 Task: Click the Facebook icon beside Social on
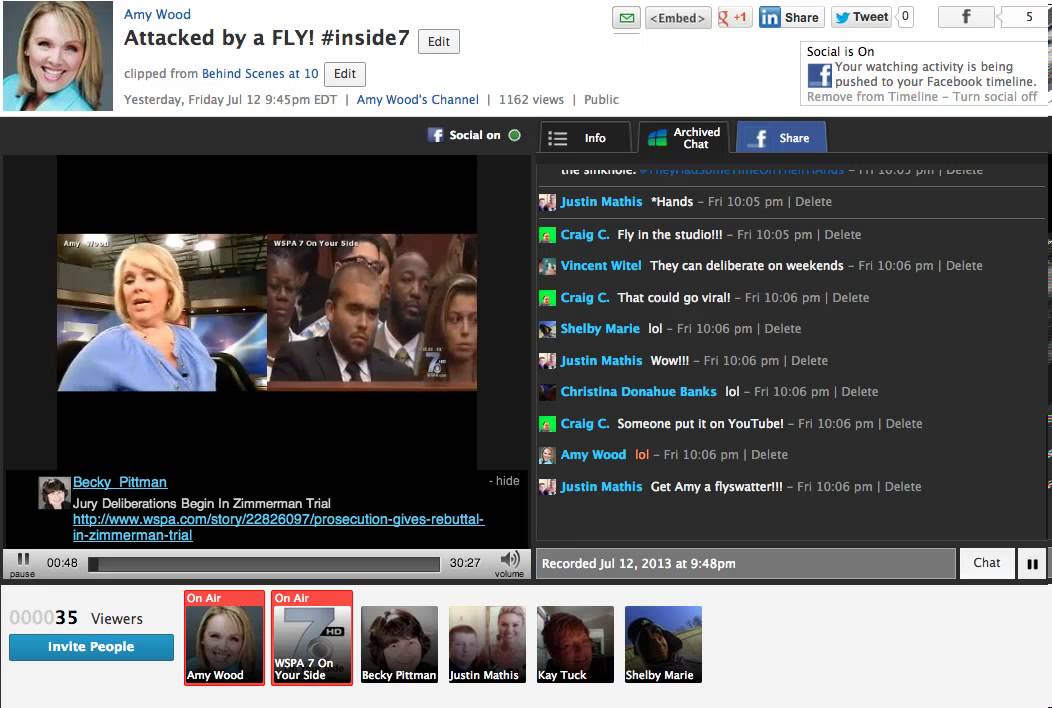[435, 135]
